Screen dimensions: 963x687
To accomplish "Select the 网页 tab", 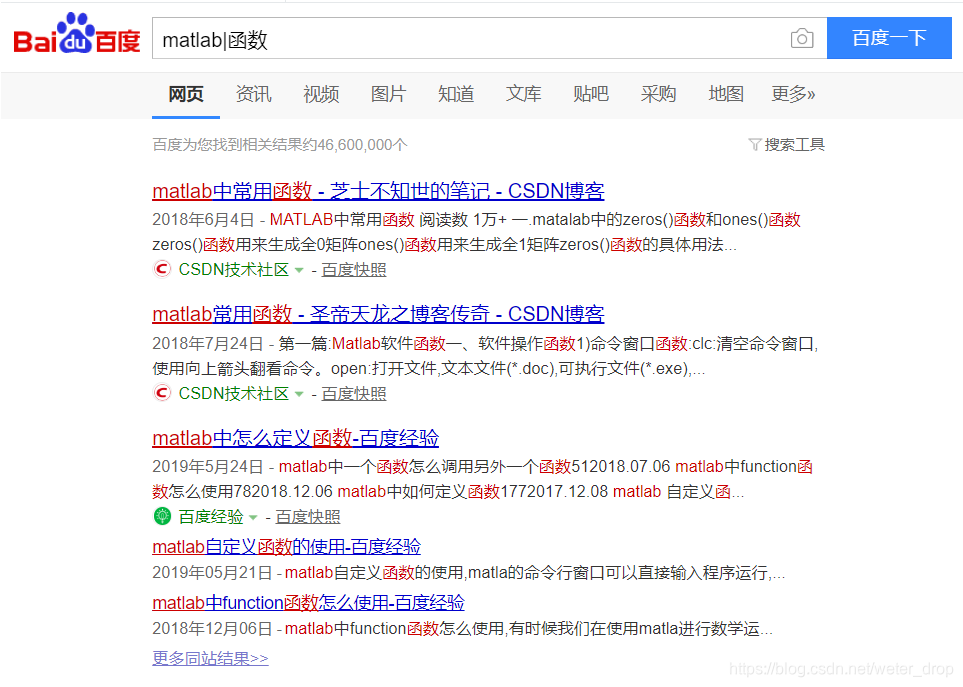I will pos(186,94).
